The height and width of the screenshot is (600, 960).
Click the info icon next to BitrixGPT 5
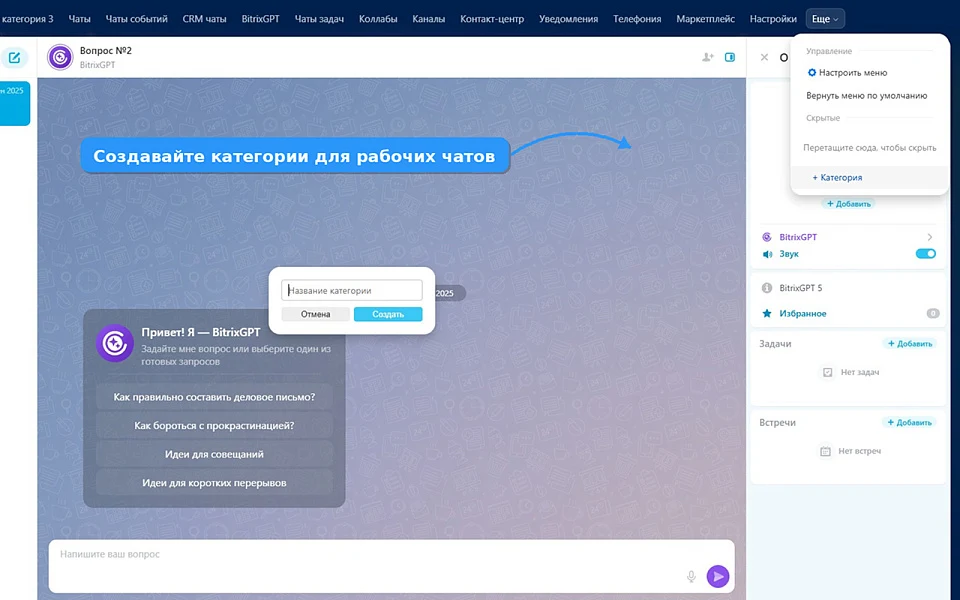point(767,288)
